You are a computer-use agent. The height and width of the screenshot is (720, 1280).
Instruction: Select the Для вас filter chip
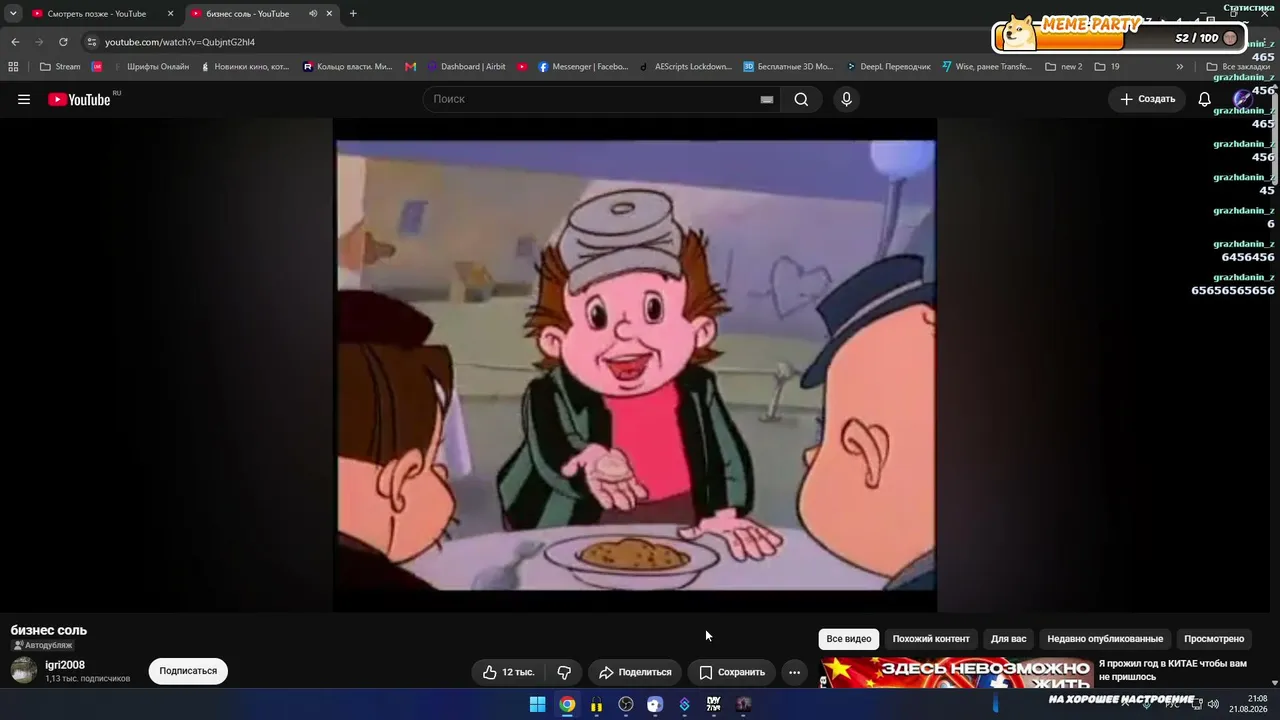(x=1008, y=639)
